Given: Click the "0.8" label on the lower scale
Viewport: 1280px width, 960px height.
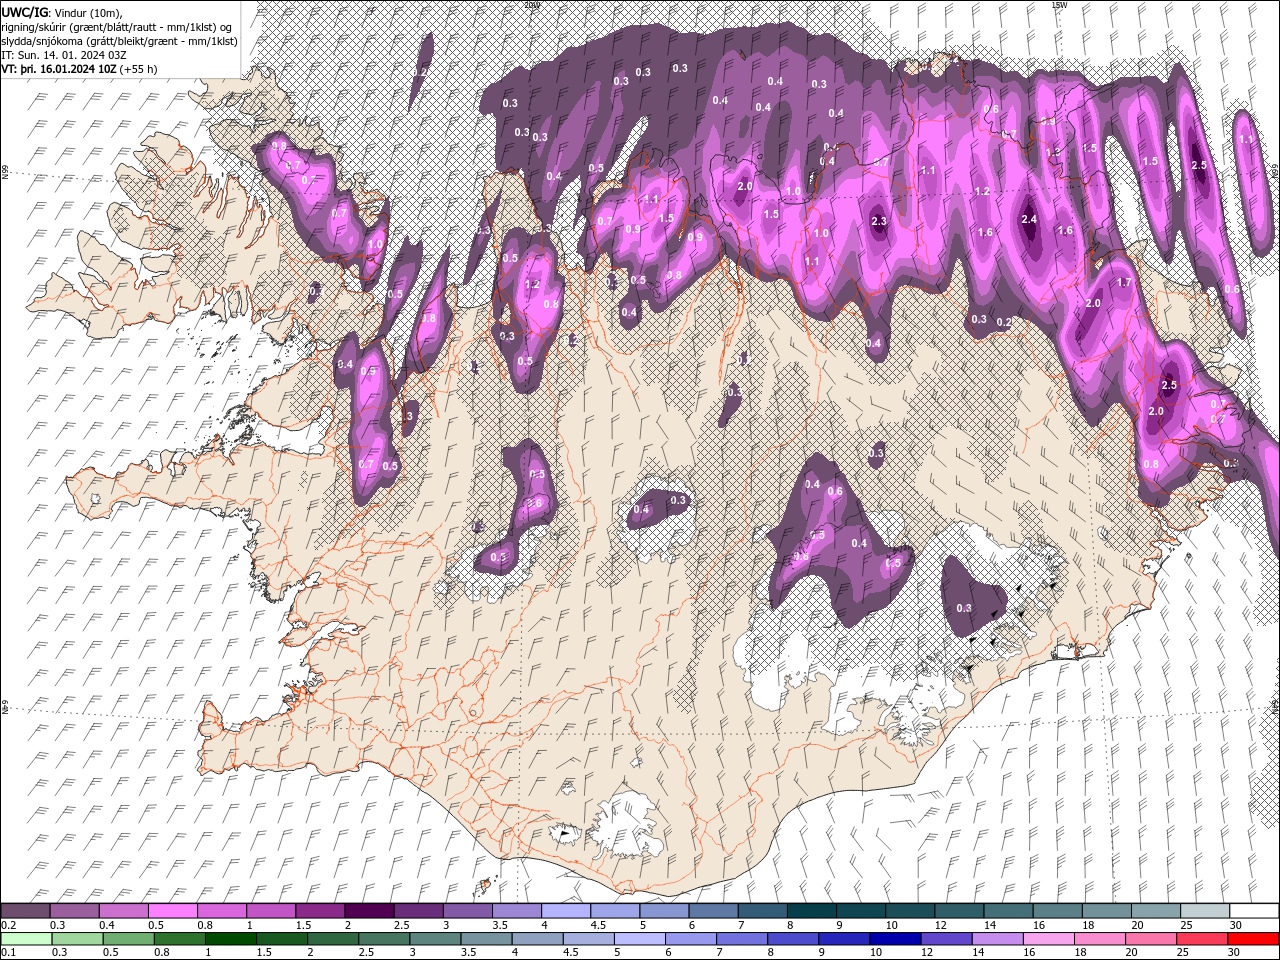Looking at the screenshot, I should (161, 953).
